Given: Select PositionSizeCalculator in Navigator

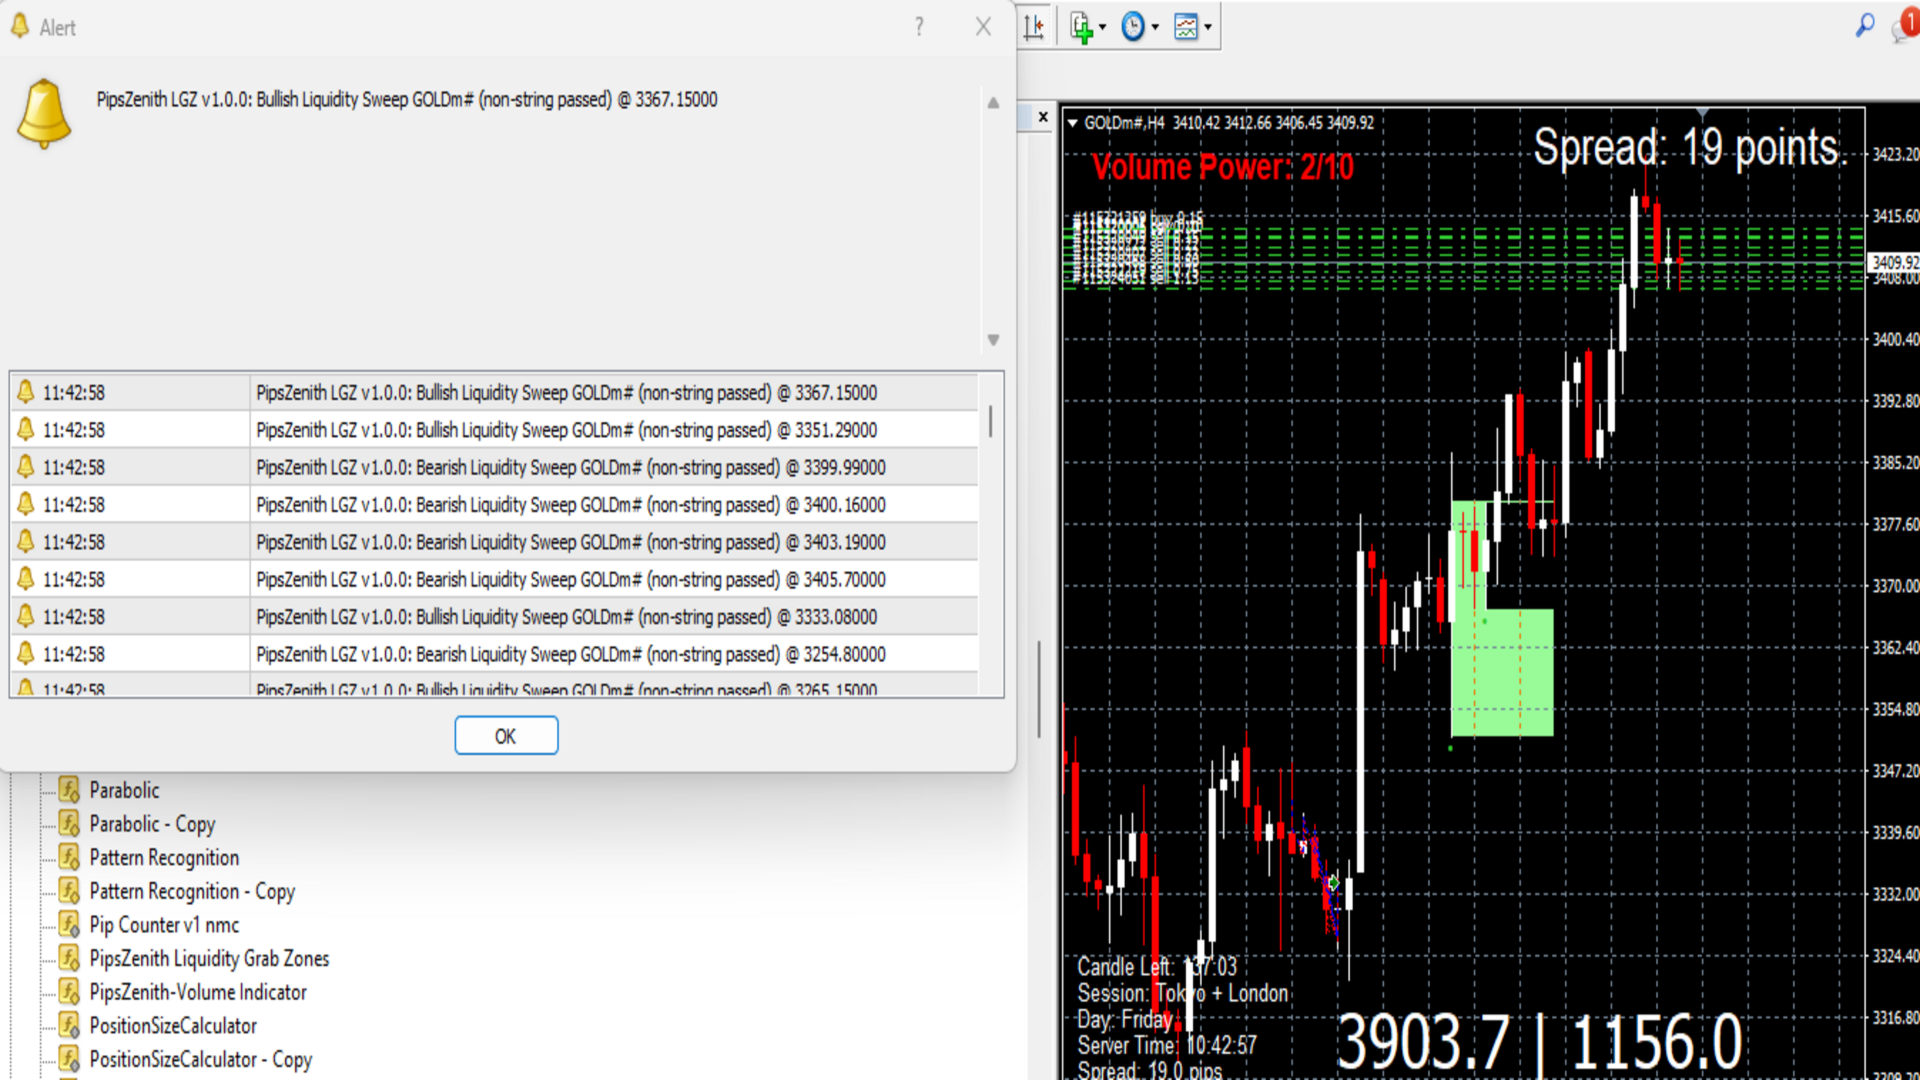Looking at the screenshot, I should [173, 1025].
